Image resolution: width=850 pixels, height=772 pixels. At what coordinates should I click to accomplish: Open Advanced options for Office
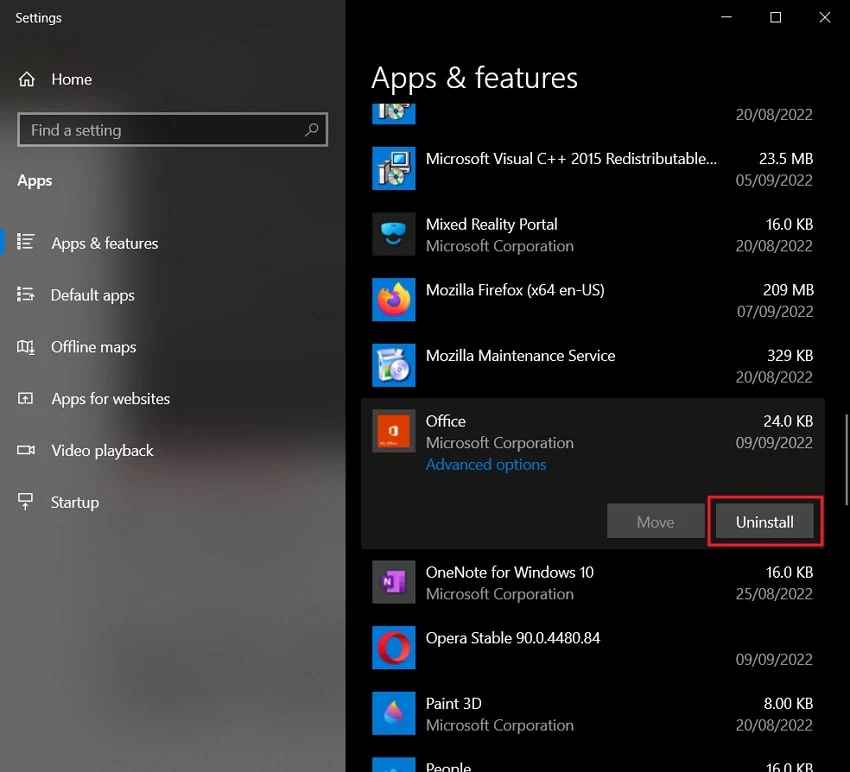point(486,465)
